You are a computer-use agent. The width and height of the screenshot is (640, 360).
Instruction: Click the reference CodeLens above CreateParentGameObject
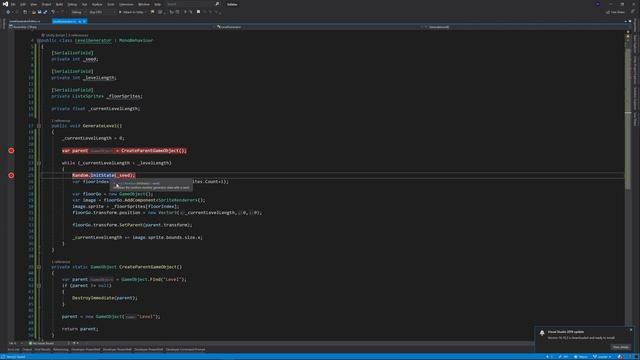tap(61, 262)
